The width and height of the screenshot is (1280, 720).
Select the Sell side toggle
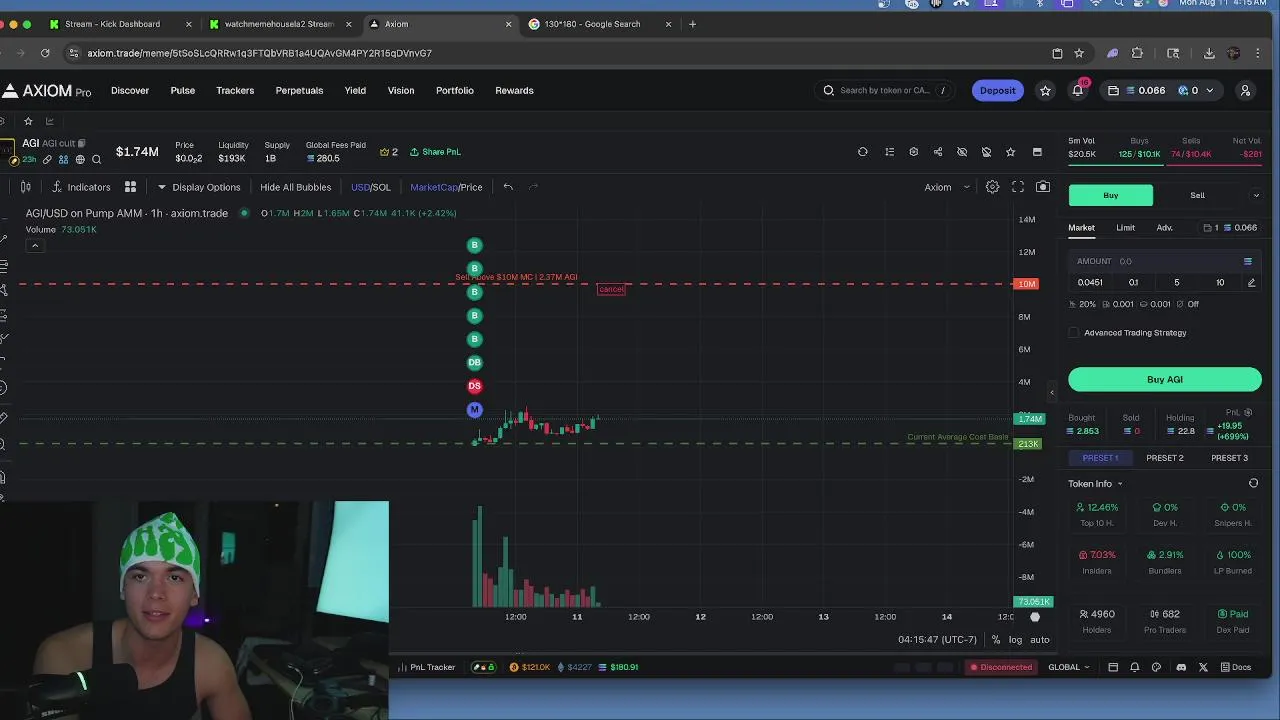click(x=1197, y=195)
